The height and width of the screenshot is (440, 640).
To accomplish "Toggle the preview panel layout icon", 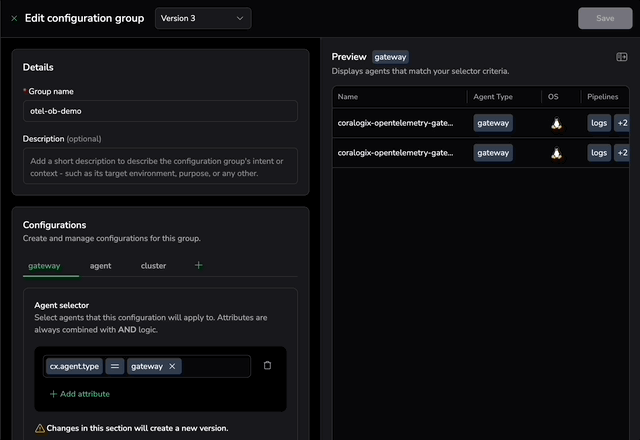I will coord(622,58).
